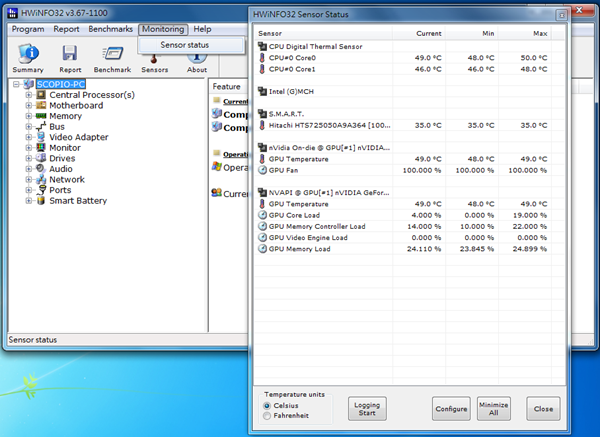Expand the Motherboard tree node
Image resolution: width=600 pixels, height=437 pixels.
tap(28, 105)
